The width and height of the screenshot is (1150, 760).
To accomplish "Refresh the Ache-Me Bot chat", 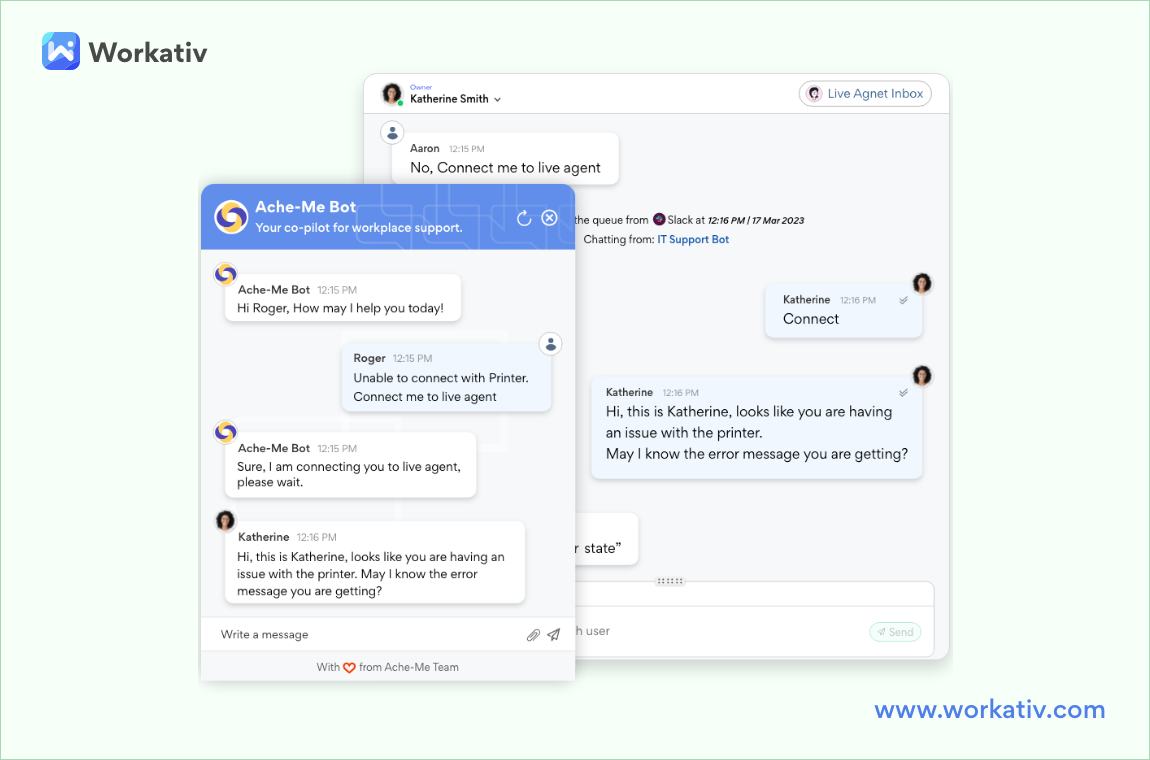I will coord(524,219).
